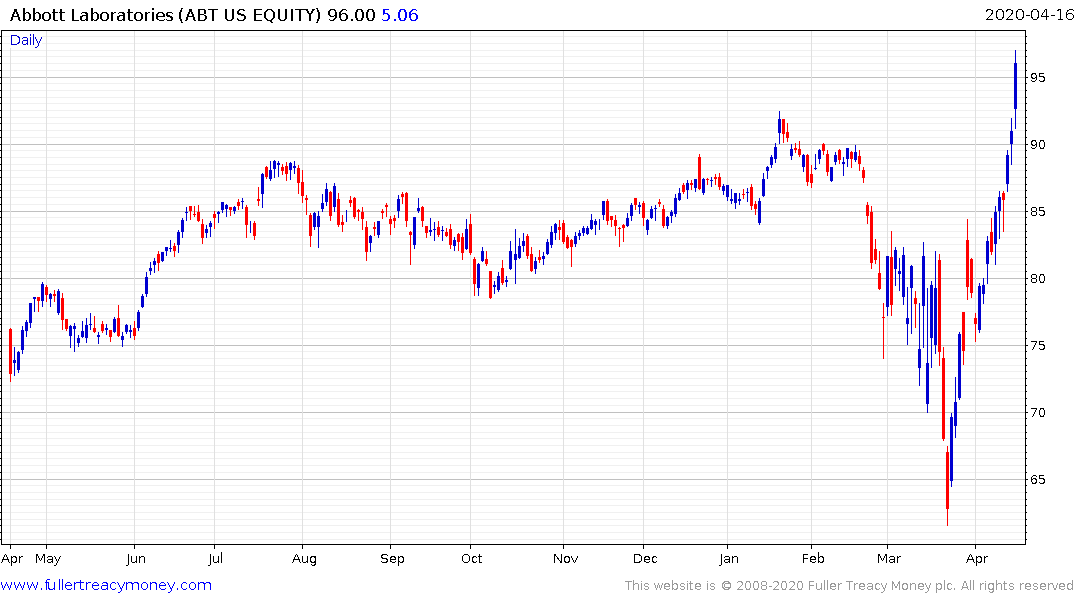Image resolution: width=1075 pixels, height=600 pixels.
Task: Click the Fuller Treacy Money copyright notice
Action: coord(849,586)
